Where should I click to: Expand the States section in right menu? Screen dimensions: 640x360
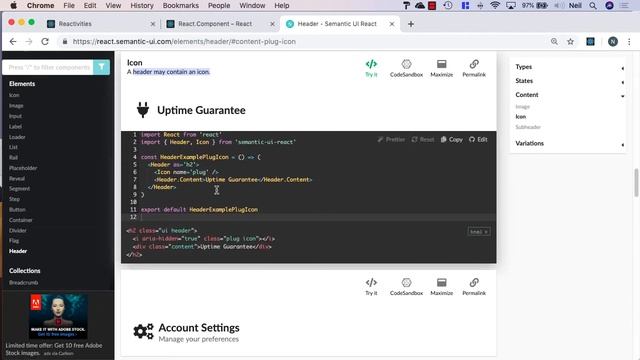coord(569,81)
